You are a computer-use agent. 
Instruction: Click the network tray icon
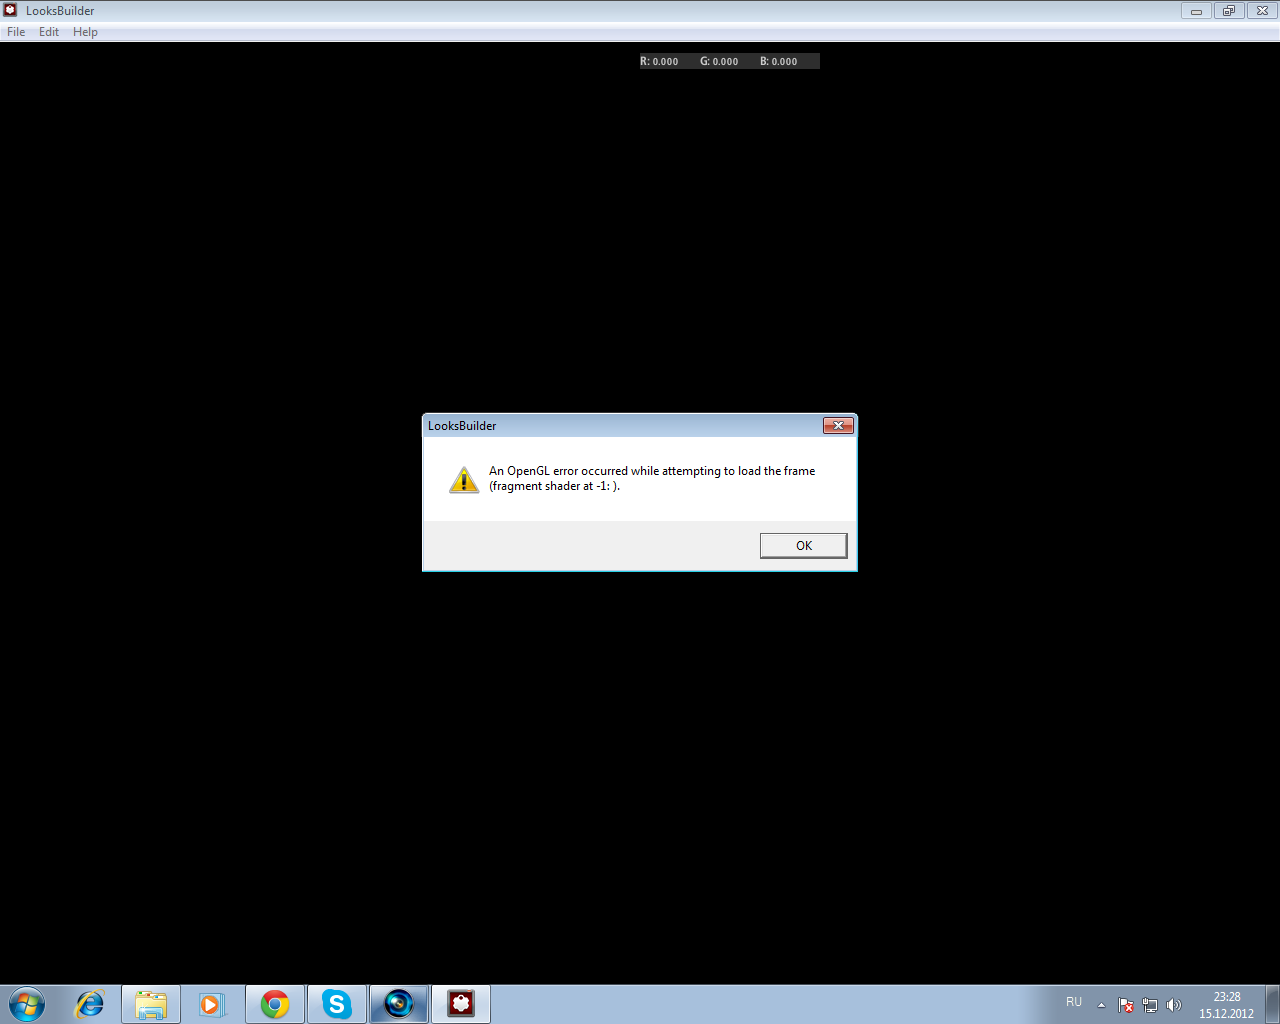click(1150, 1005)
